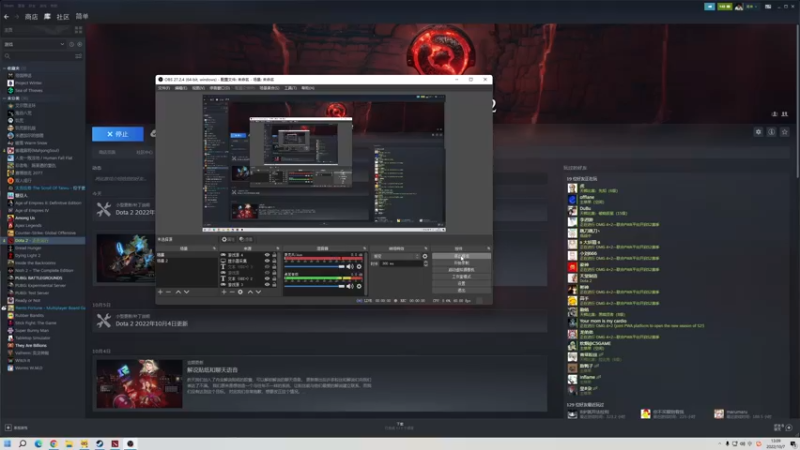Open File Explorer from taskbar
This screenshot has width=800, height=450.
(x=69, y=443)
